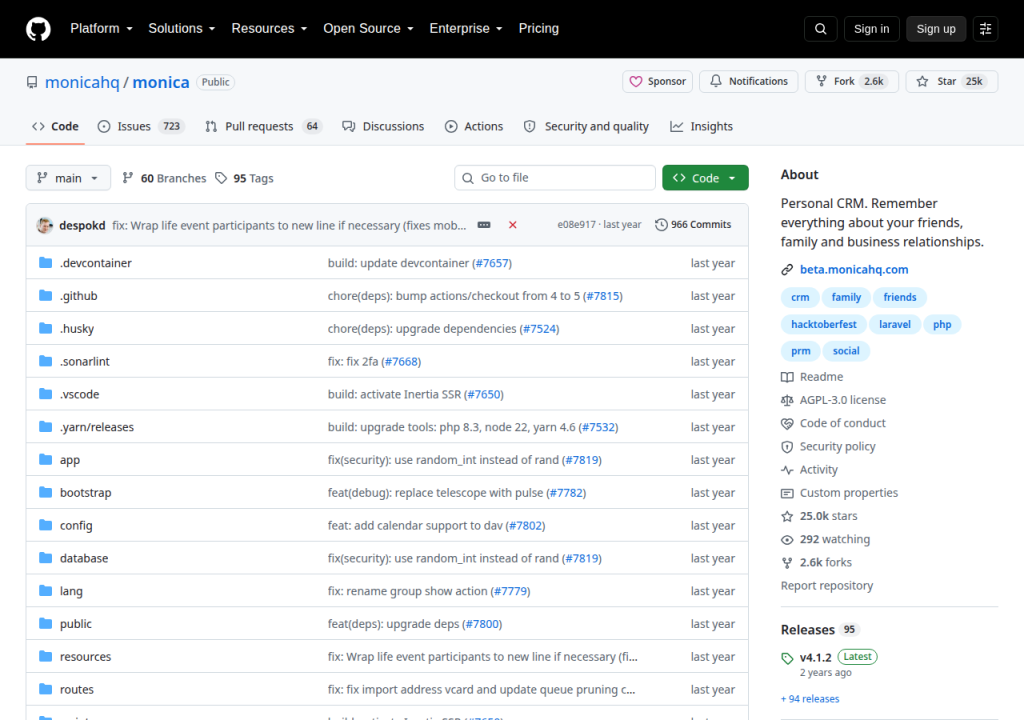Click the AGPL-3.0 license scale icon
Image resolution: width=1024 pixels, height=720 pixels.
pos(787,400)
